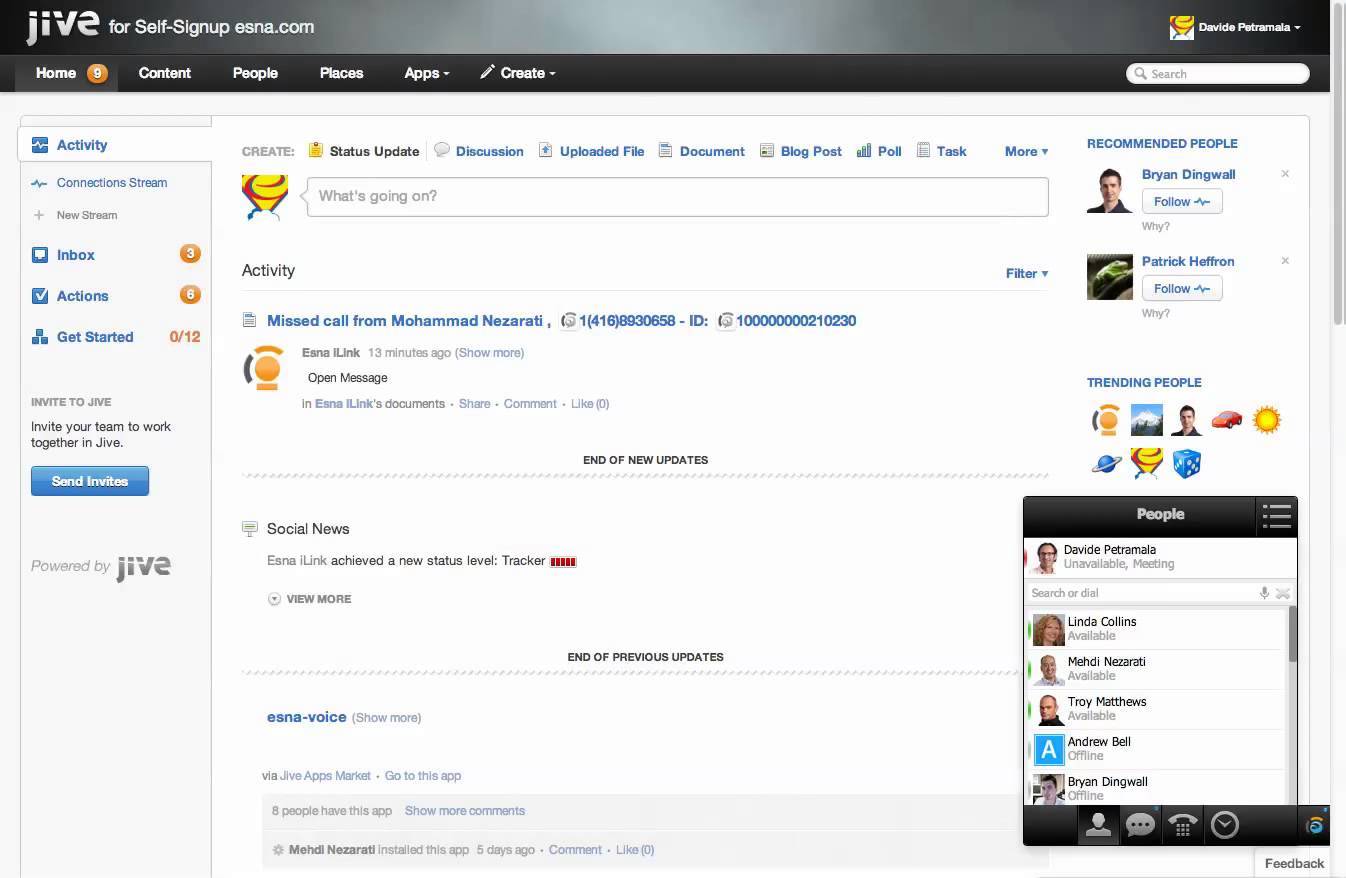Open the Inbox
Screen dimensions: 1346x878
pyautogui.click(x=75, y=255)
